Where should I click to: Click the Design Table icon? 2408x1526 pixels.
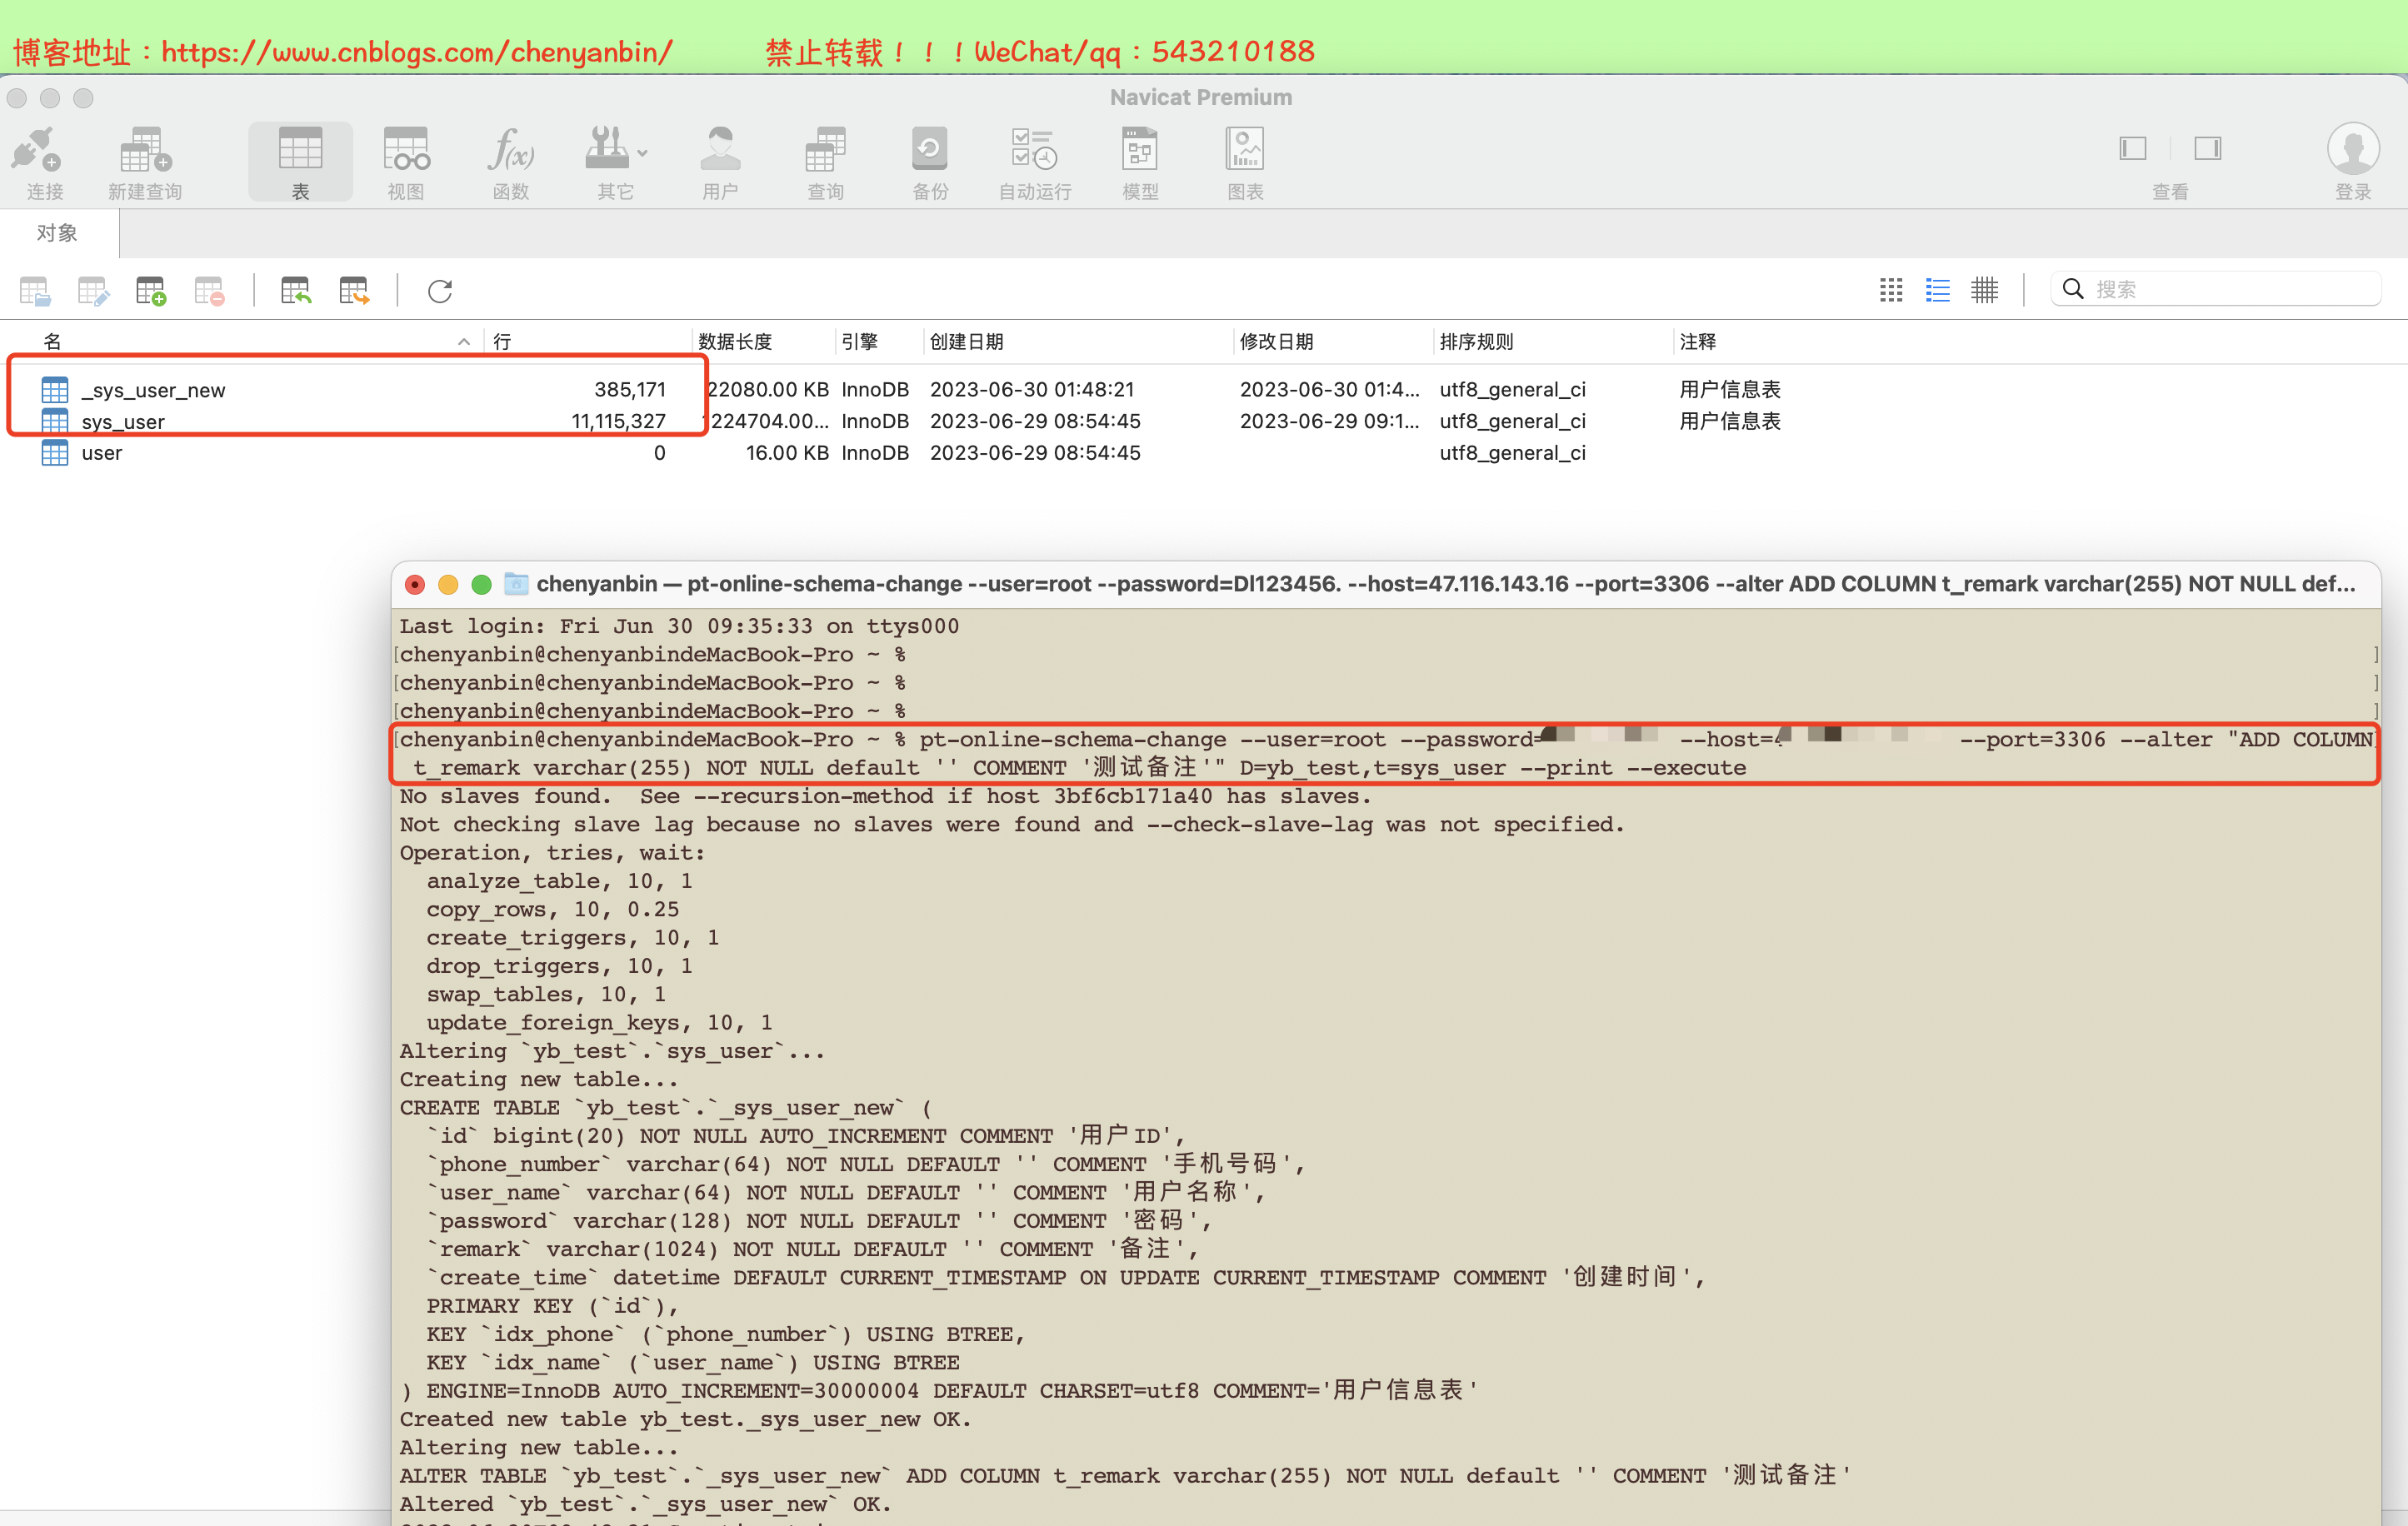[93, 291]
